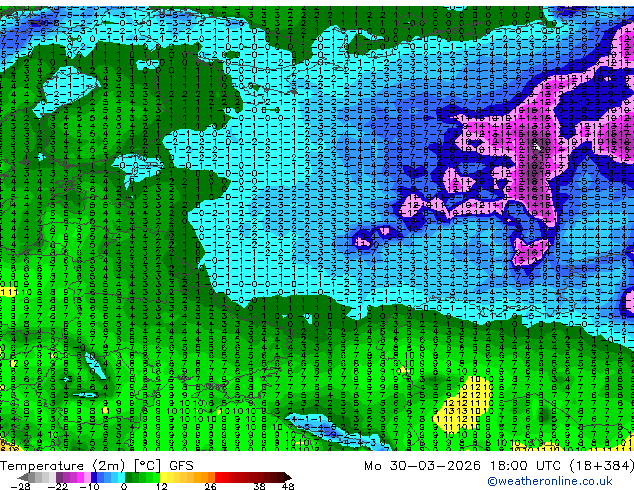634x490 pixels.
Task: Click the -22 legend label
Action: [x=58, y=486]
